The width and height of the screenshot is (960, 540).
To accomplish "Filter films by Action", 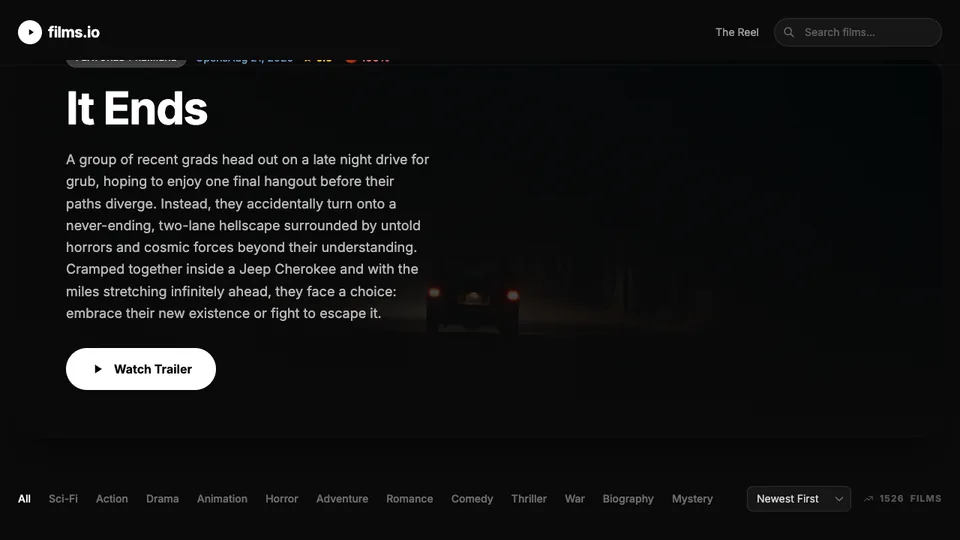I will point(111,499).
